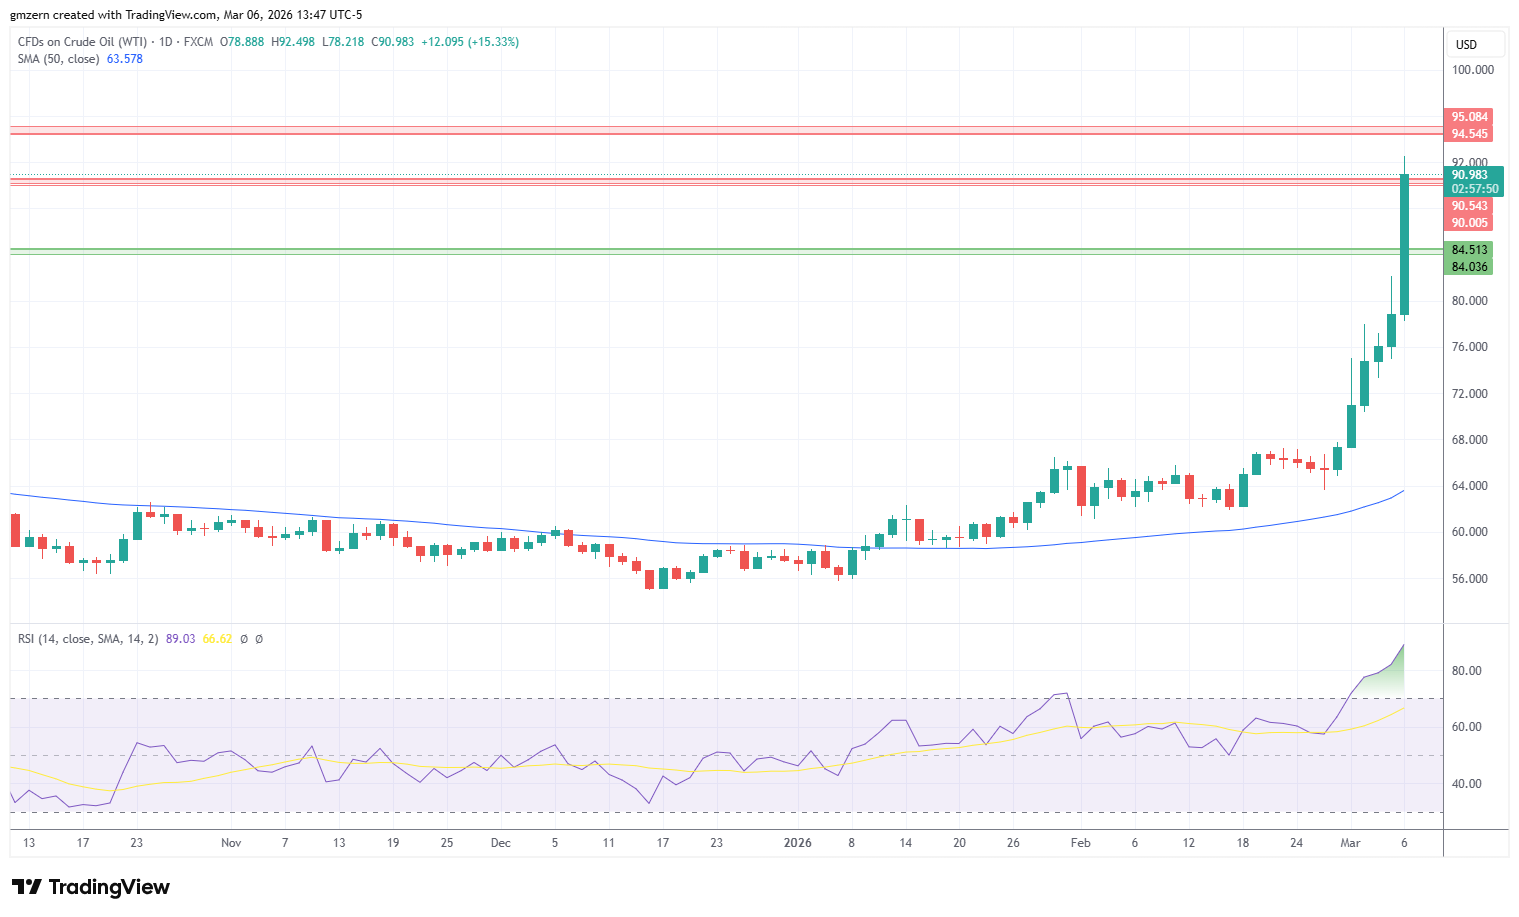The width and height of the screenshot is (1519, 917).
Task: Click the RSI moving average value 66.62
Action: (217, 639)
